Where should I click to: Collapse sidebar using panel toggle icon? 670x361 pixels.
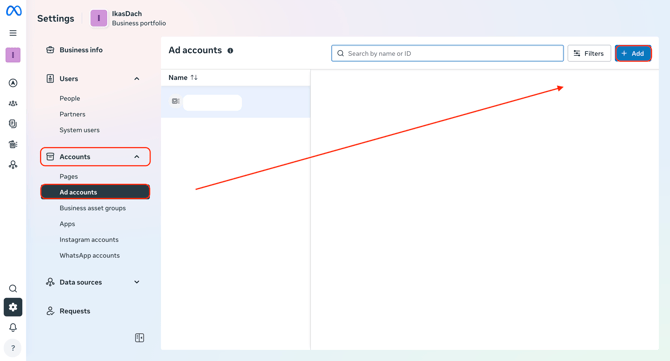point(139,338)
